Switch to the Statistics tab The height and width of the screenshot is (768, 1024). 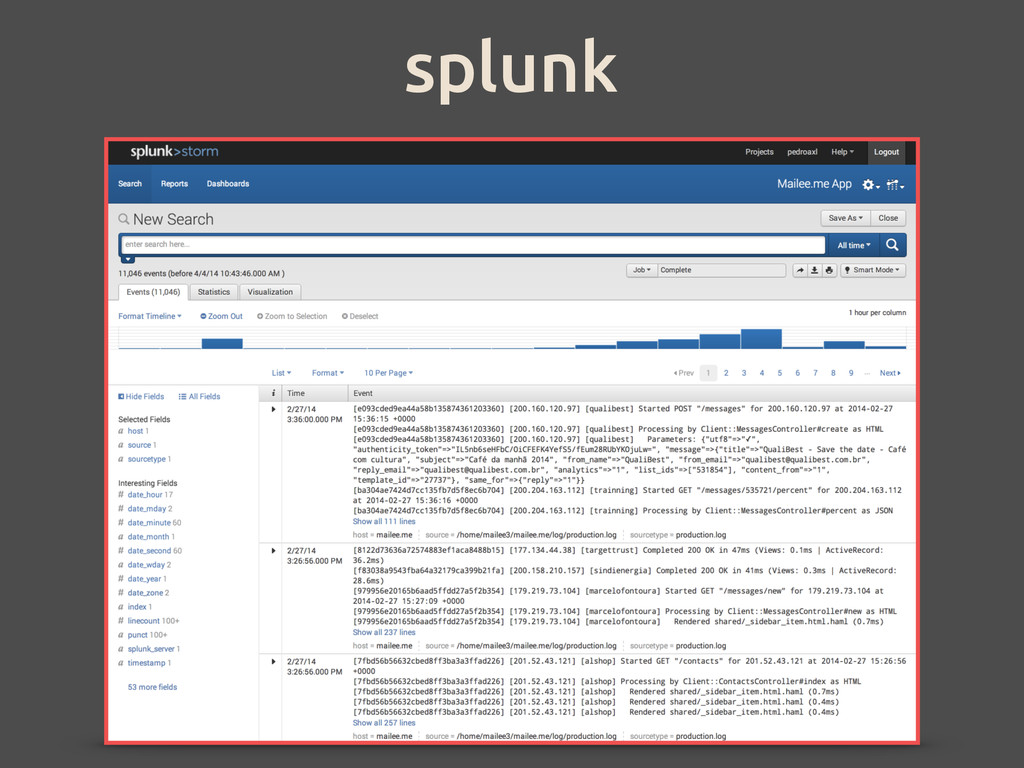tap(214, 292)
